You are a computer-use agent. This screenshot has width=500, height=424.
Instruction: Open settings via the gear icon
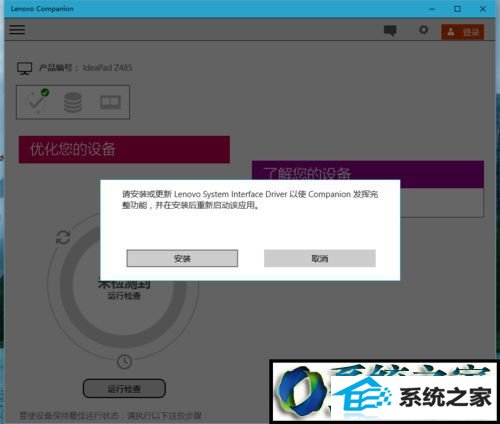pos(423,30)
